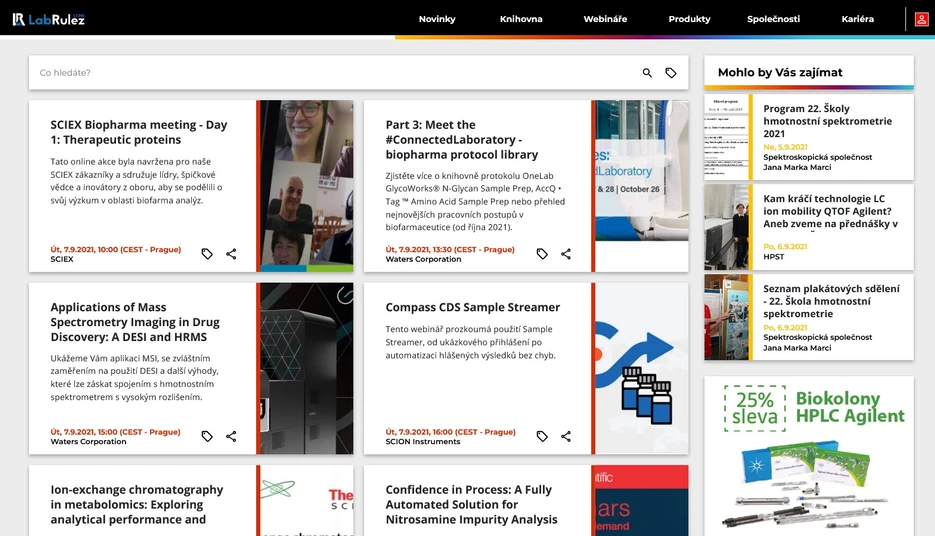The image size is (935, 536).
Task: Share the Compass CDS Sample Streamer webinar
Action: 566,436
